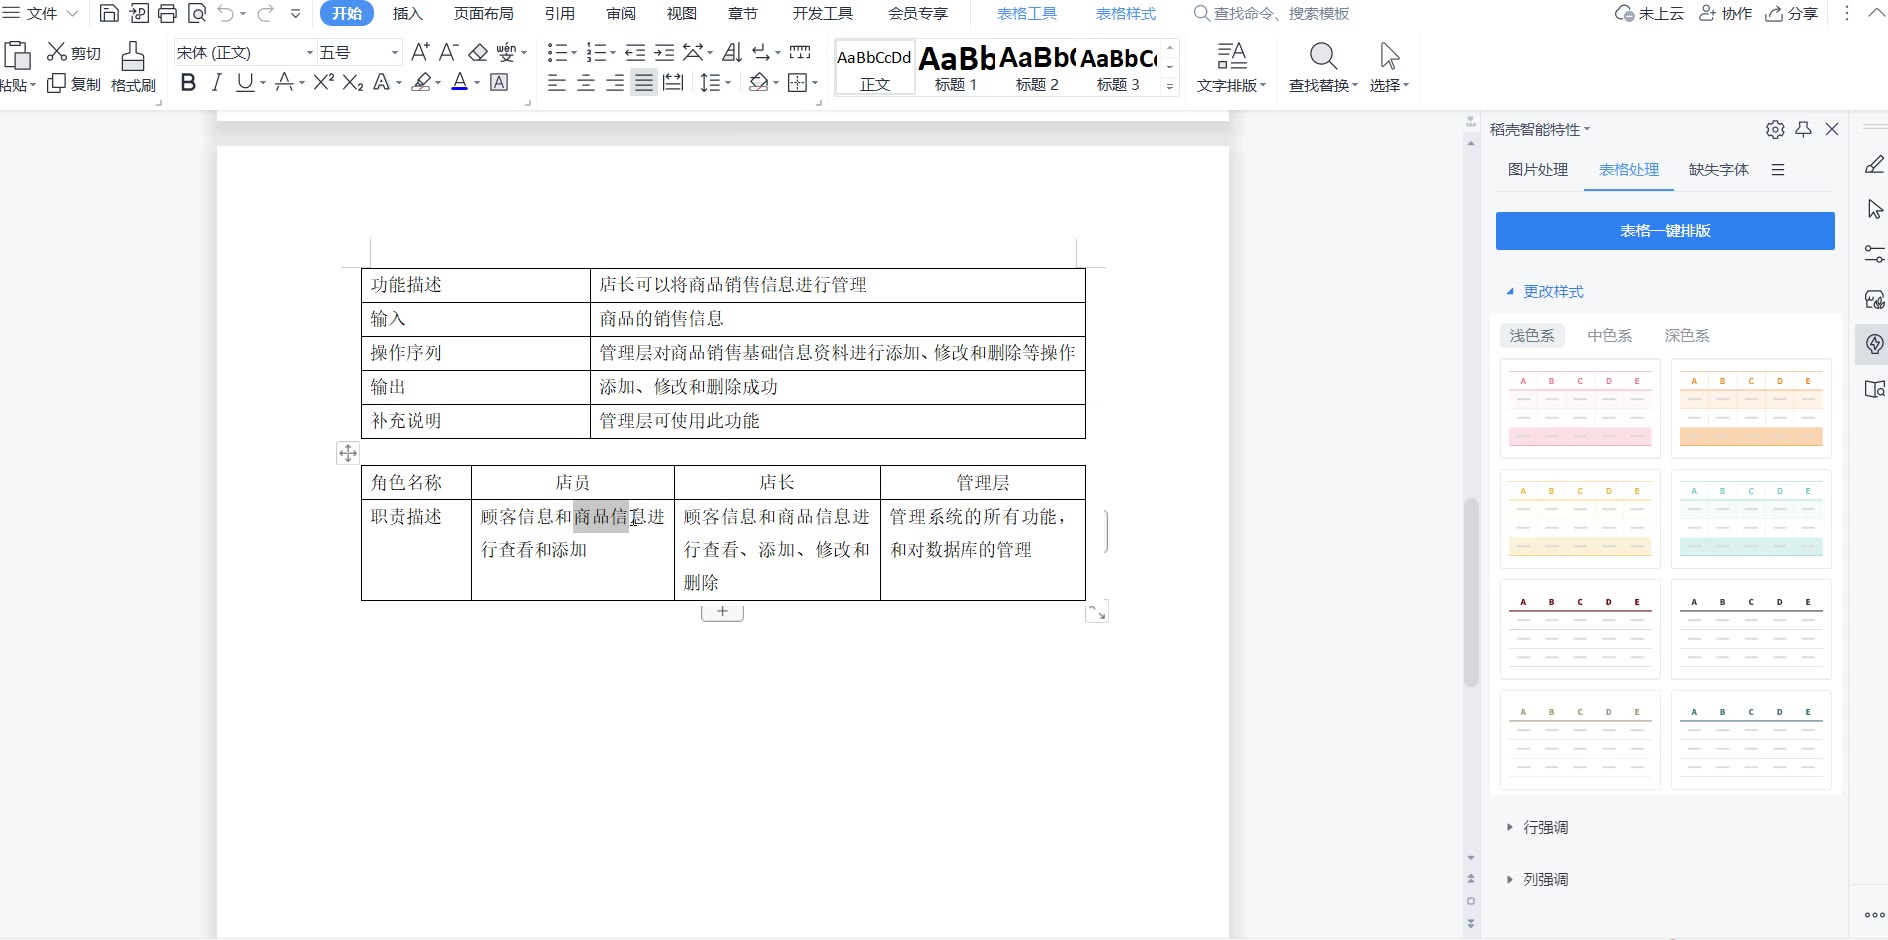The height and width of the screenshot is (940, 1888).
Task: Click 未上云 cloud status button
Action: [x=1649, y=13]
